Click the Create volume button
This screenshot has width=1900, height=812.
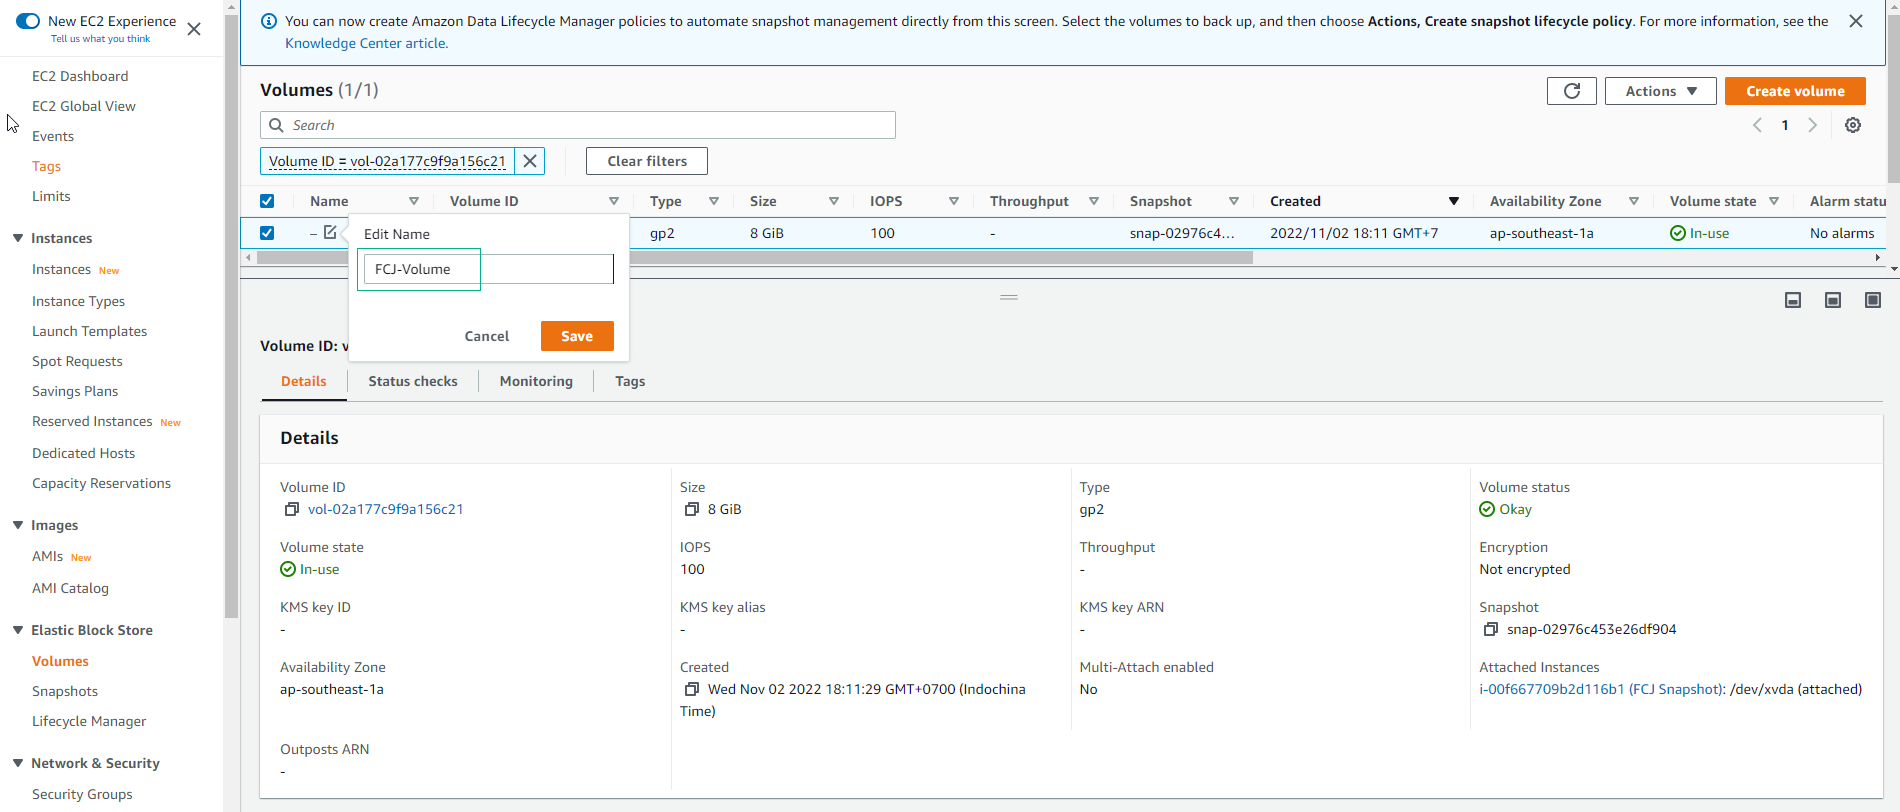(1795, 91)
